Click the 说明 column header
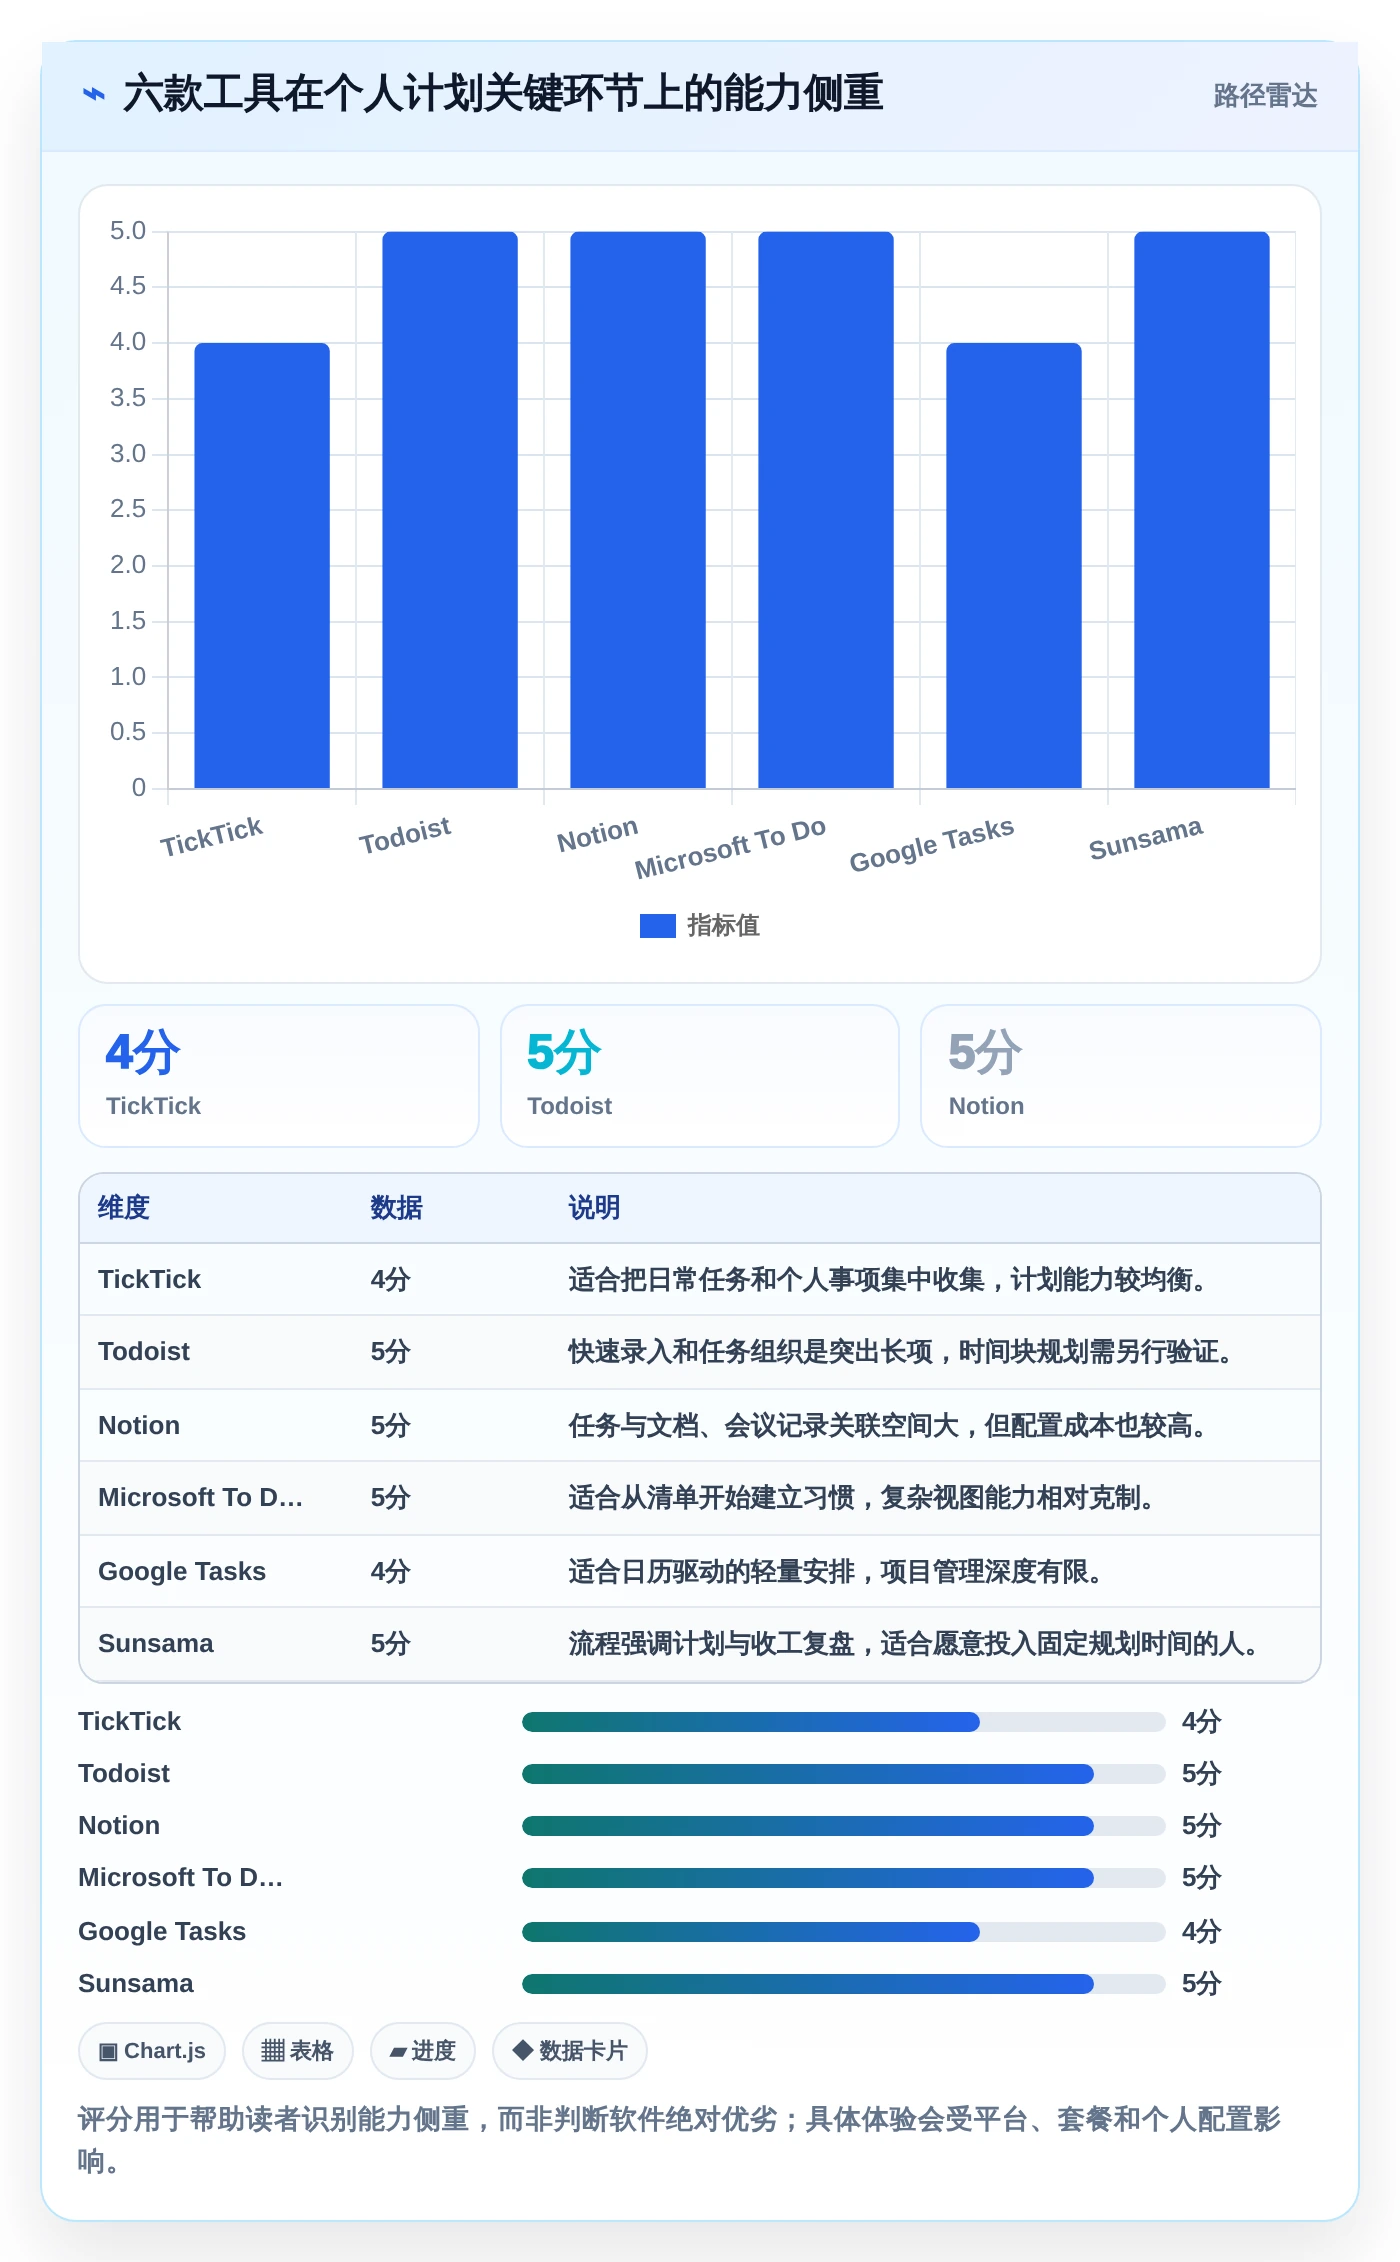Viewport: 1400px width, 2262px height. pyautogui.click(x=594, y=1208)
